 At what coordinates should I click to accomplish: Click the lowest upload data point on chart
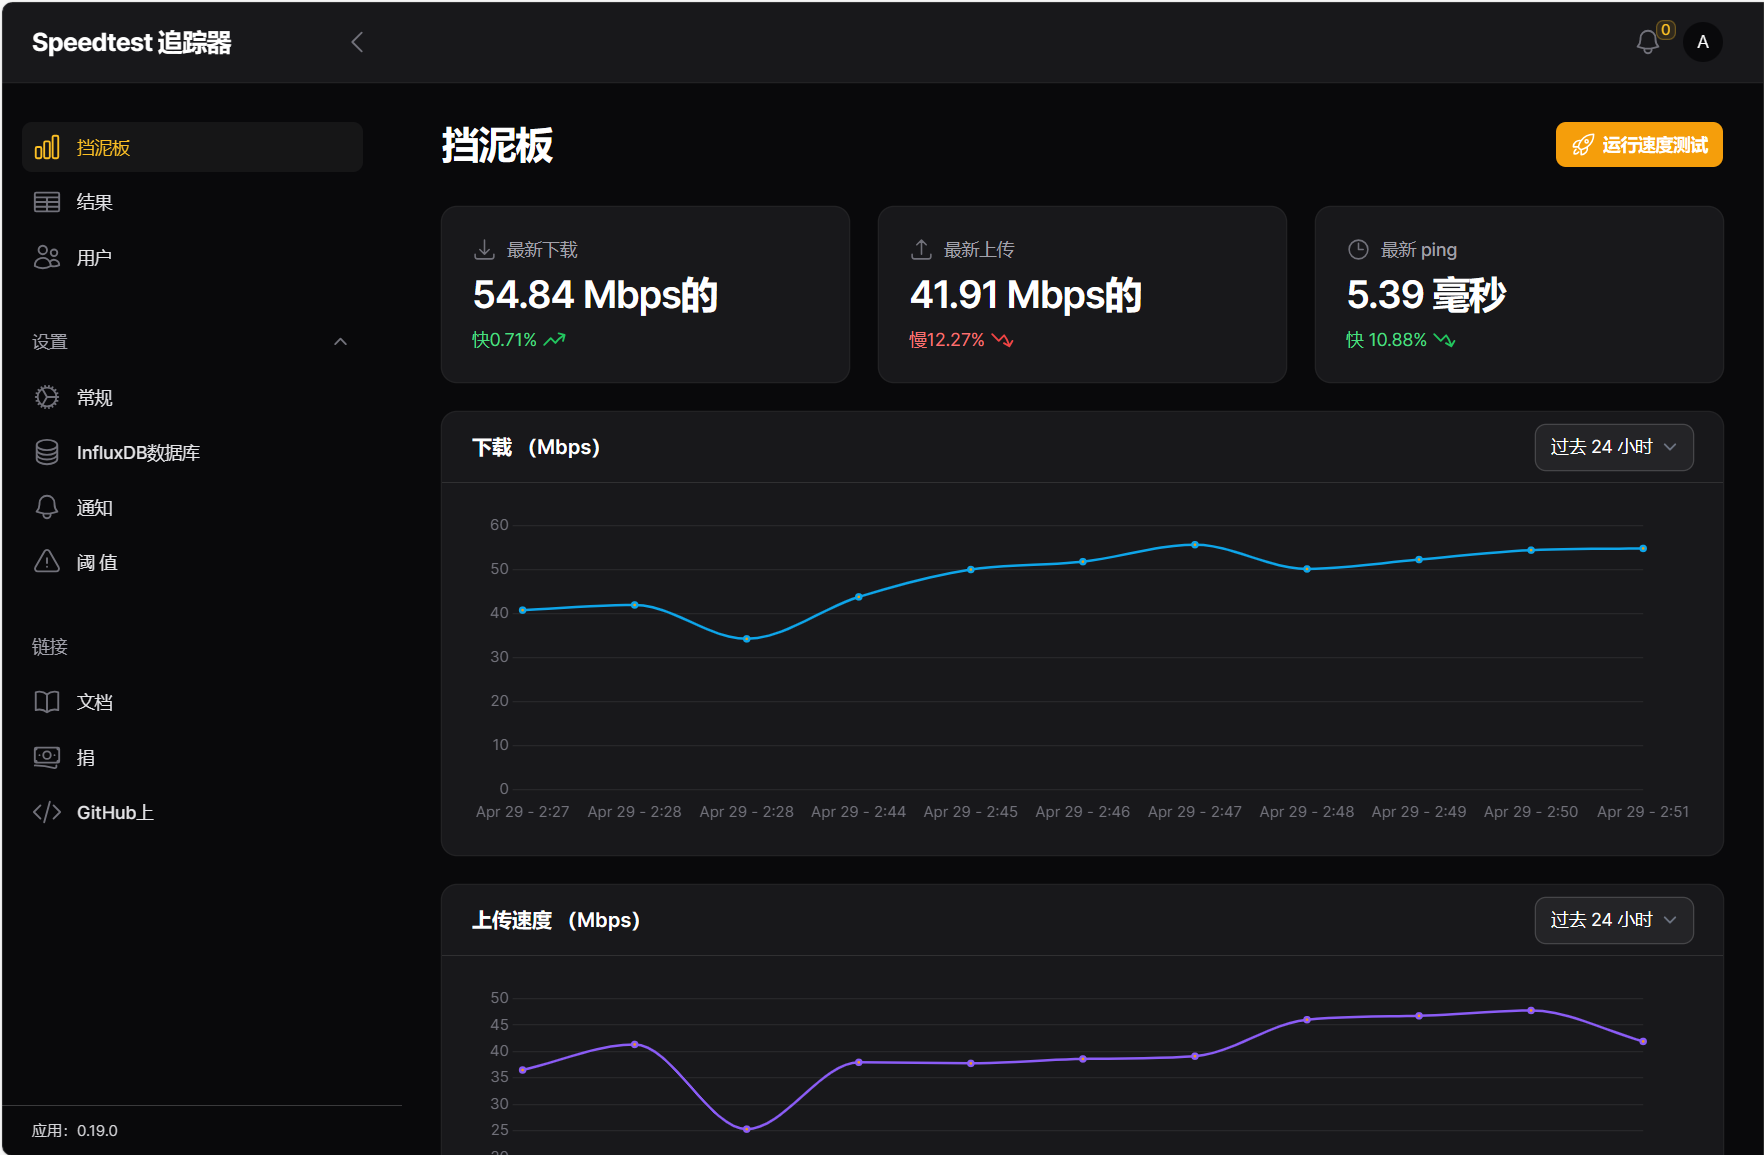[x=746, y=1129]
